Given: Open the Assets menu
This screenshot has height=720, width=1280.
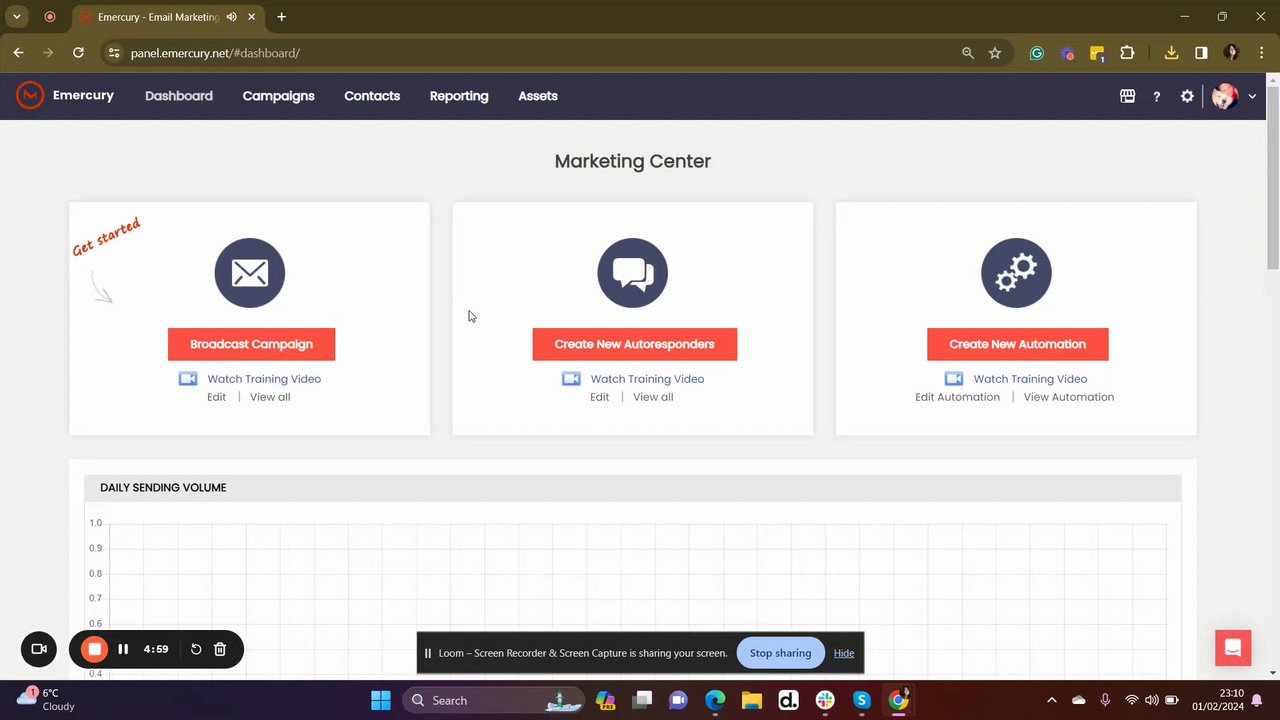Looking at the screenshot, I should [x=538, y=96].
